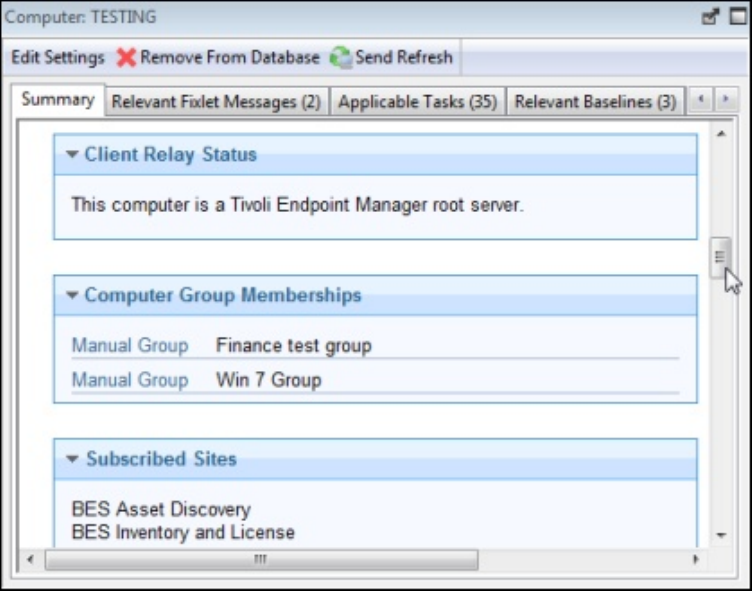The height and width of the screenshot is (591, 752).
Task: Click the horizontal scrollbar left arrow
Action: [x=30, y=559]
